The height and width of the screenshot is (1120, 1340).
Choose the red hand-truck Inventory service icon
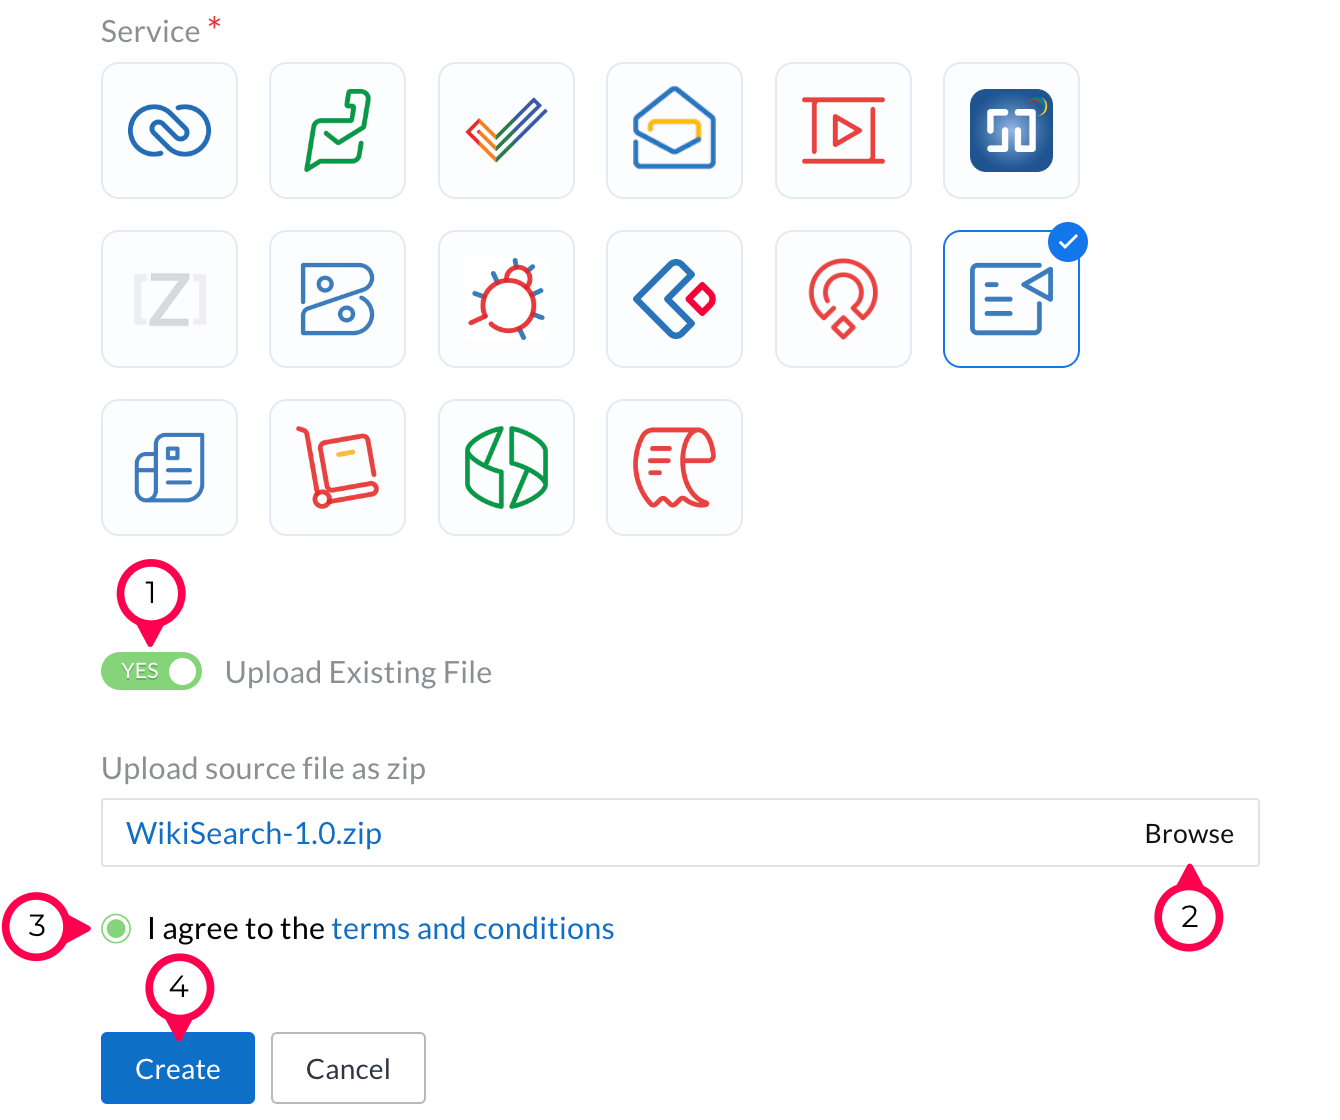click(x=337, y=467)
